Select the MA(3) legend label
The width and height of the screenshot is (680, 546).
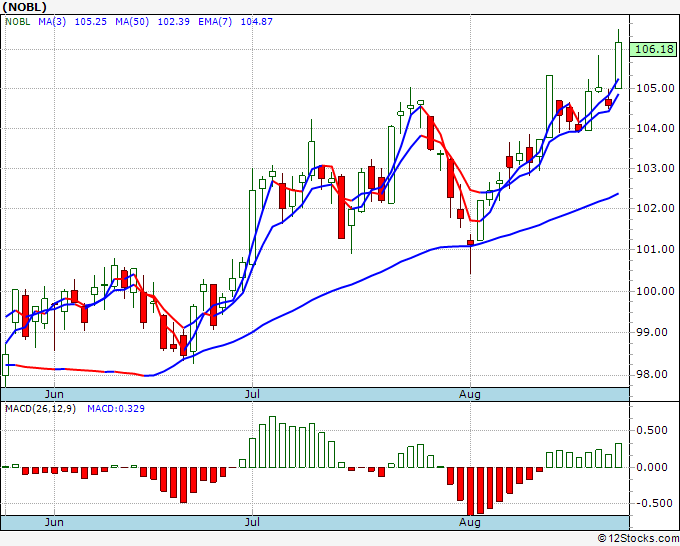tap(52, 22)
